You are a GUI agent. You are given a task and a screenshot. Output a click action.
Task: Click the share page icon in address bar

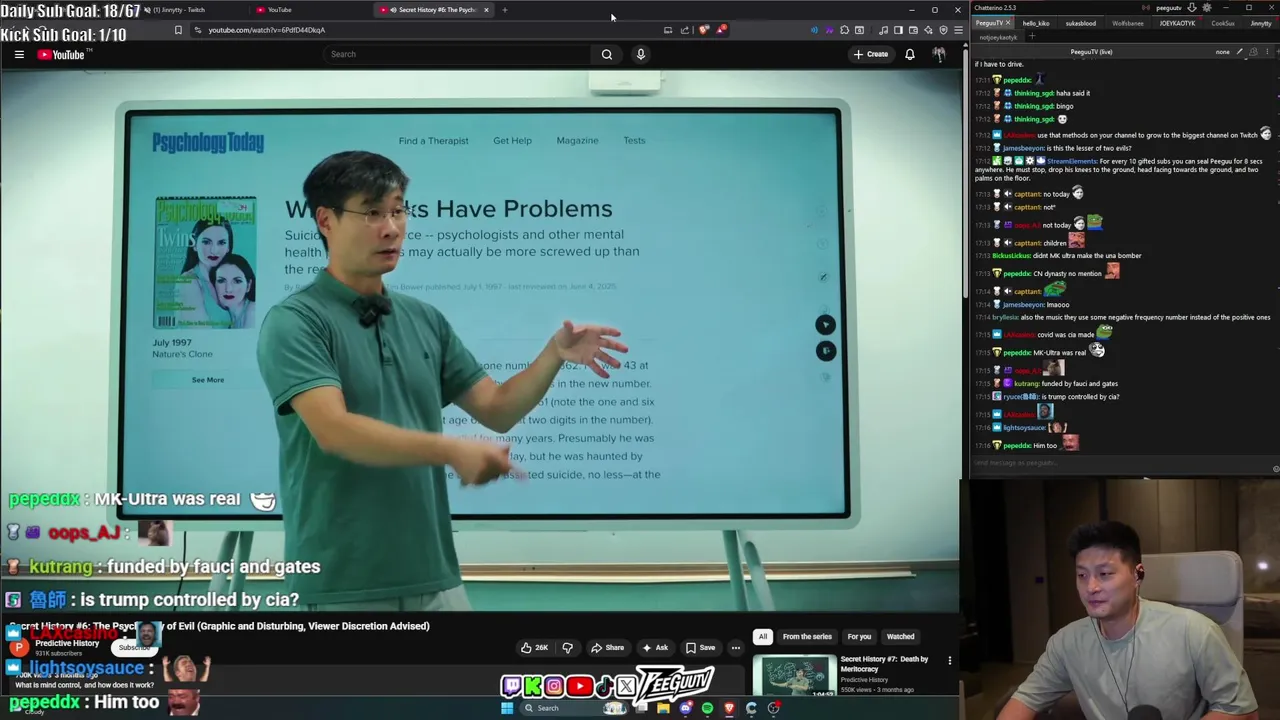click(x=685, y=30)
